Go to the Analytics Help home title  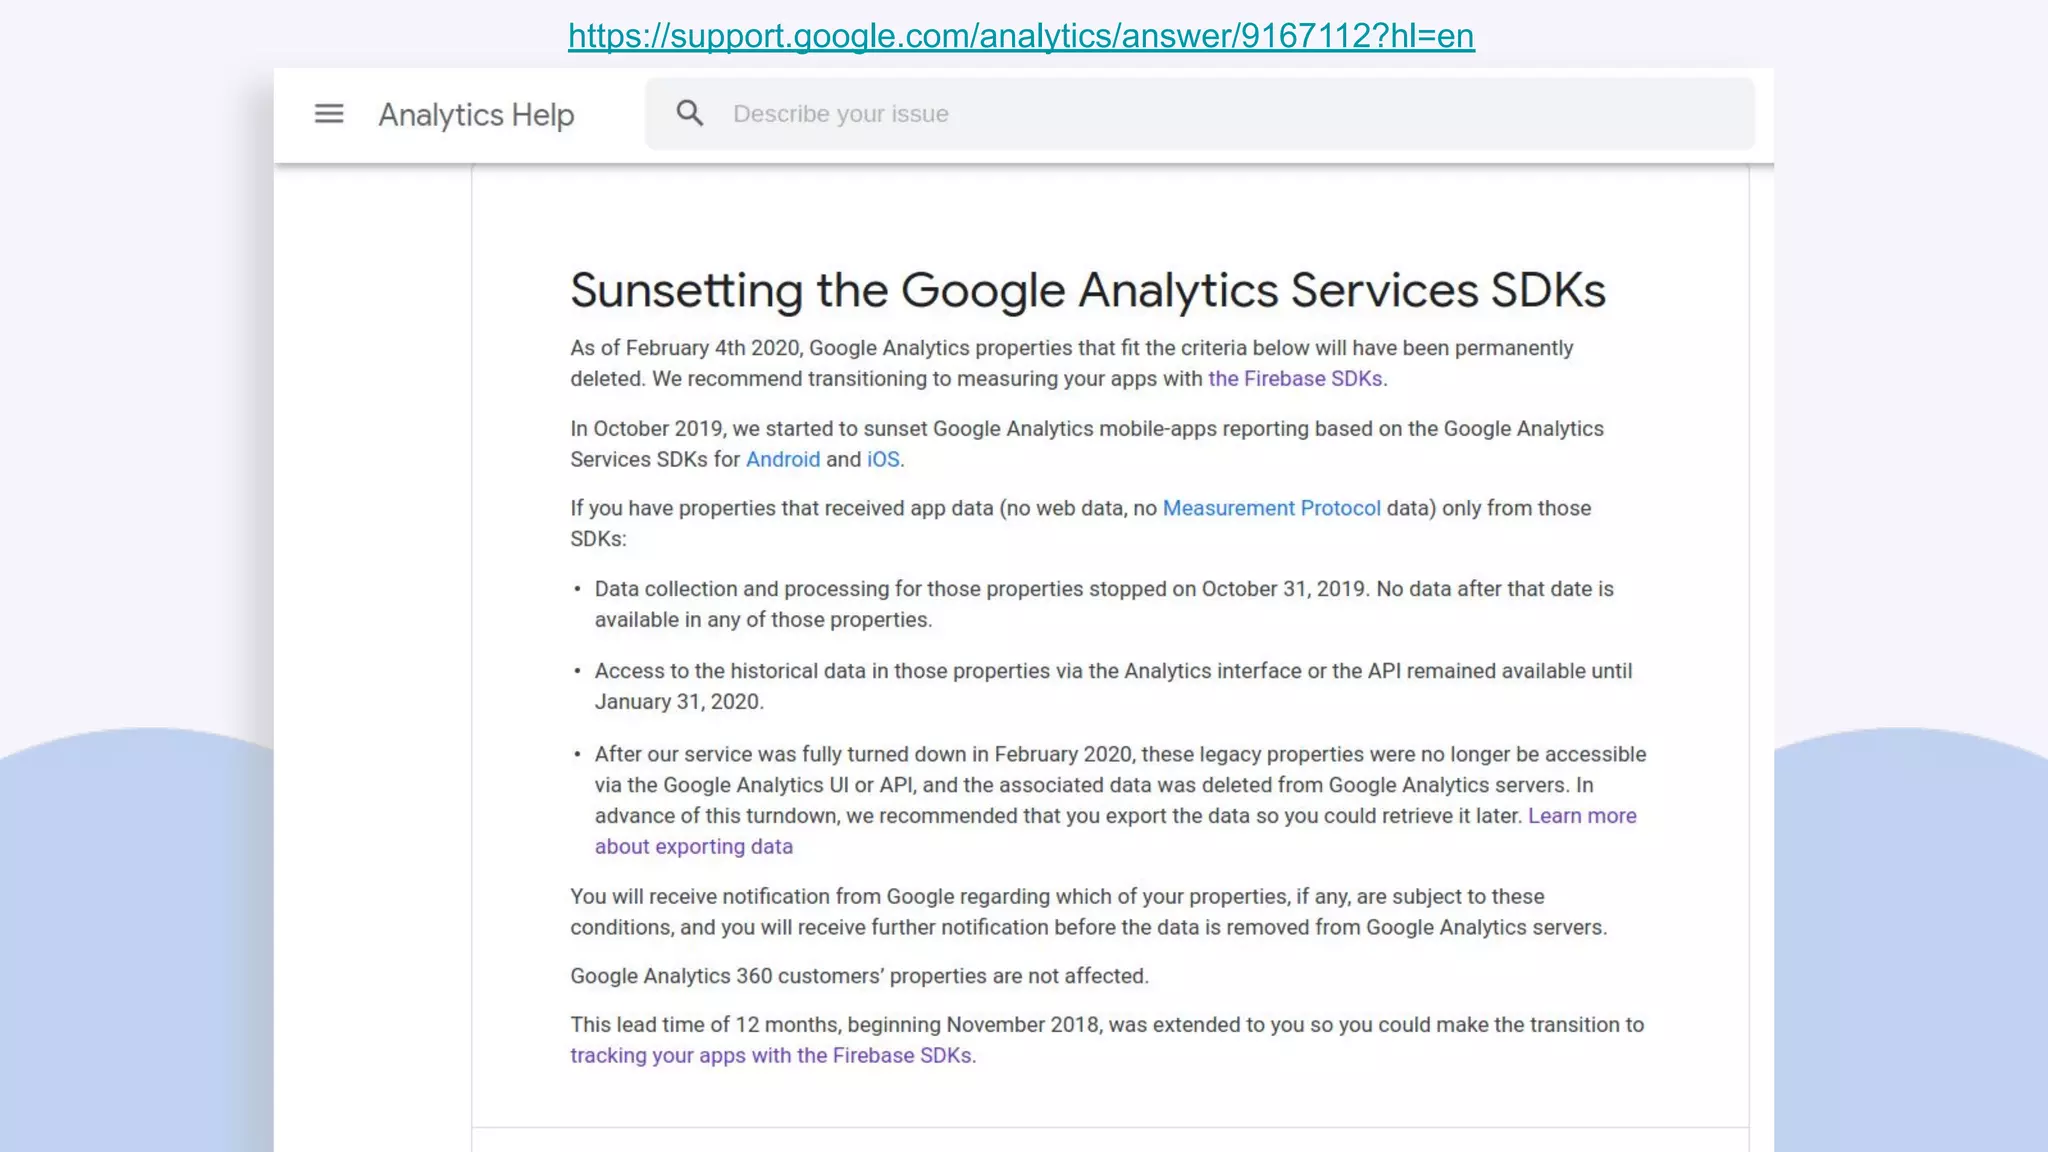pyautogui.click(x=476, y=115)
